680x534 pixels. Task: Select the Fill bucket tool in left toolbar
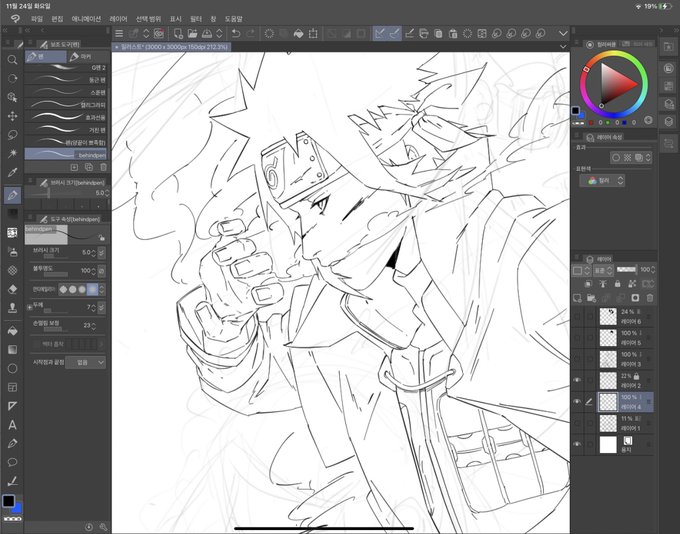click(12, 331)
